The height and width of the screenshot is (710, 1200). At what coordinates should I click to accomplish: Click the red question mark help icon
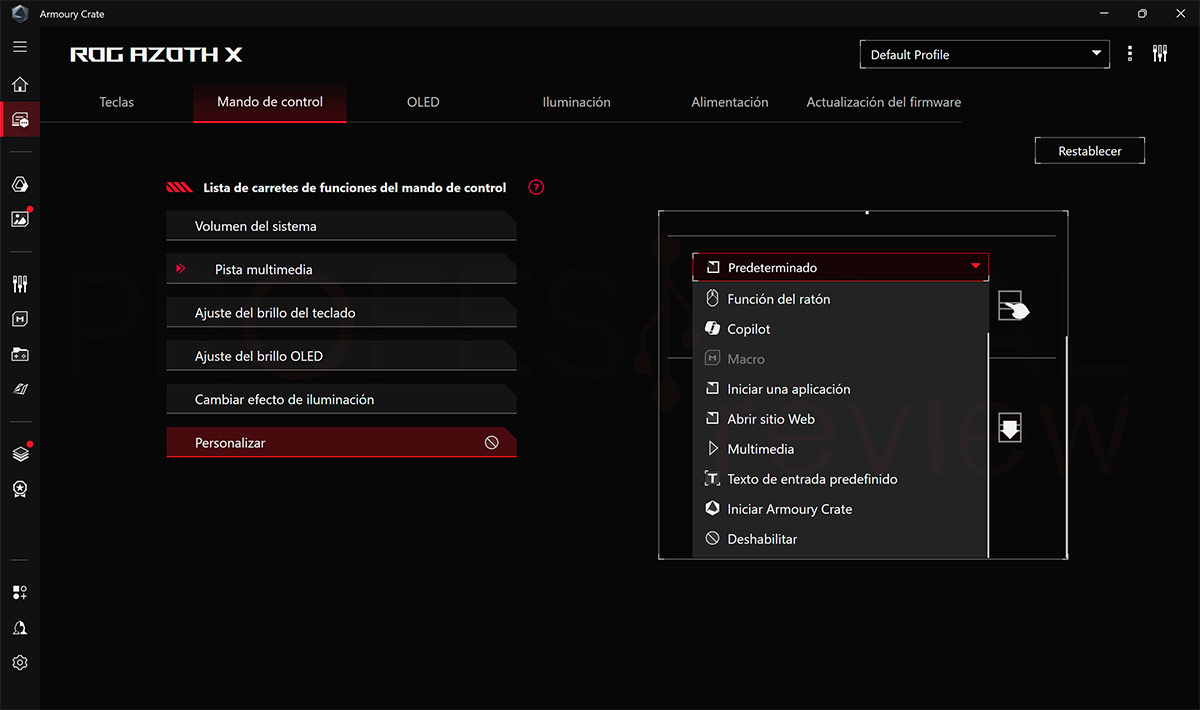point(536,187)
